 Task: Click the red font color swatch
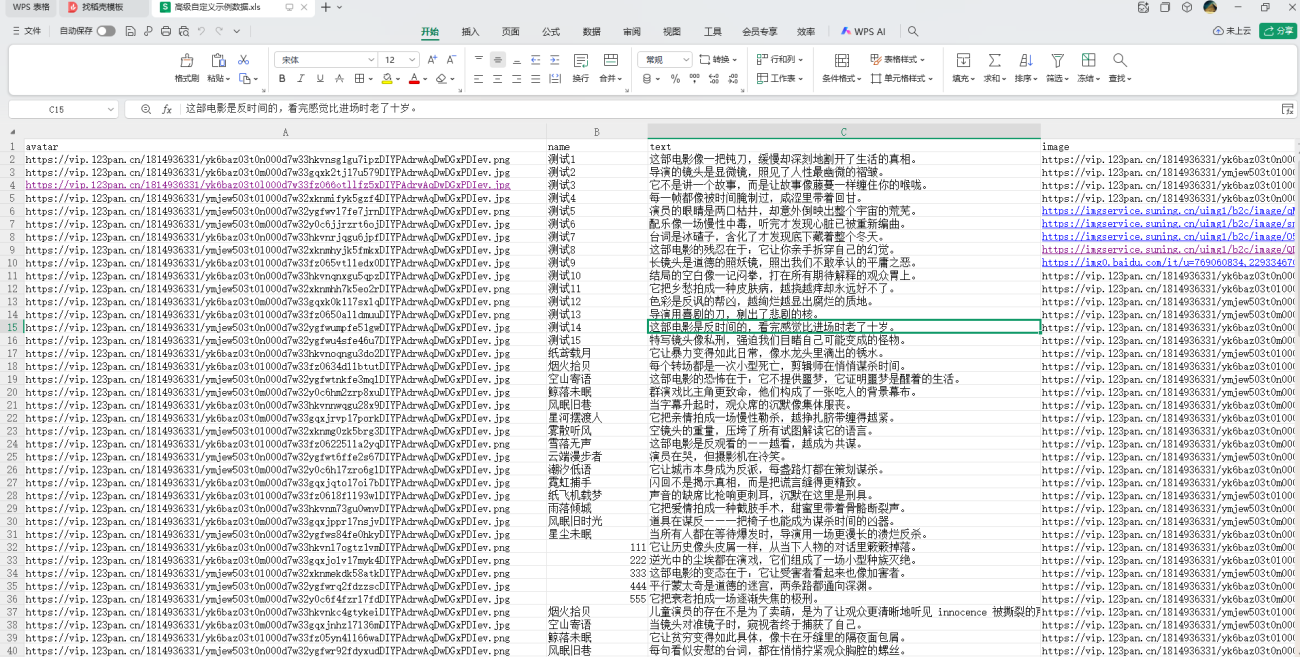(414, 78)
